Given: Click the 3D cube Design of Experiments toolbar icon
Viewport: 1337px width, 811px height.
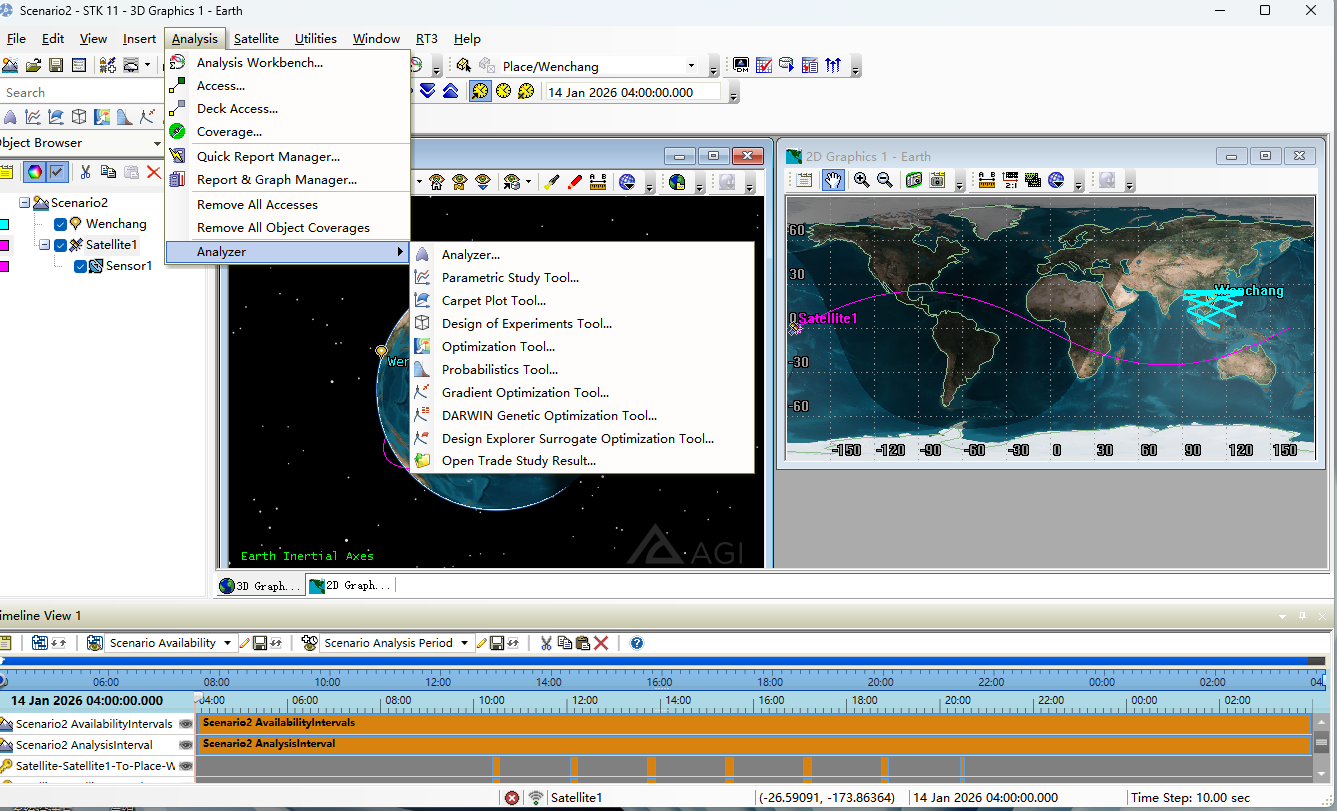Looking at the screenshot, I should (79, 117).
